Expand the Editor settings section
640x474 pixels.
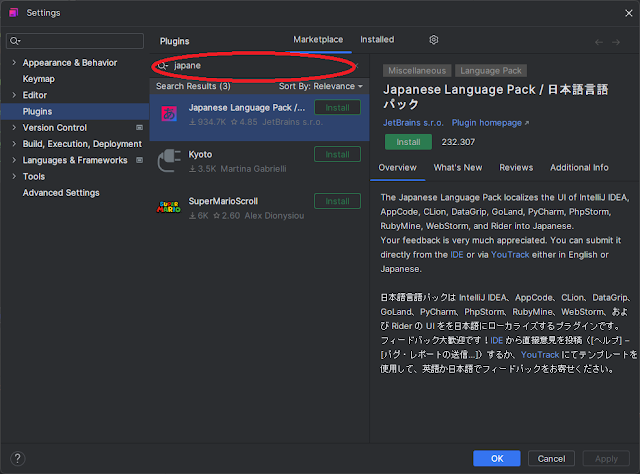14,95
